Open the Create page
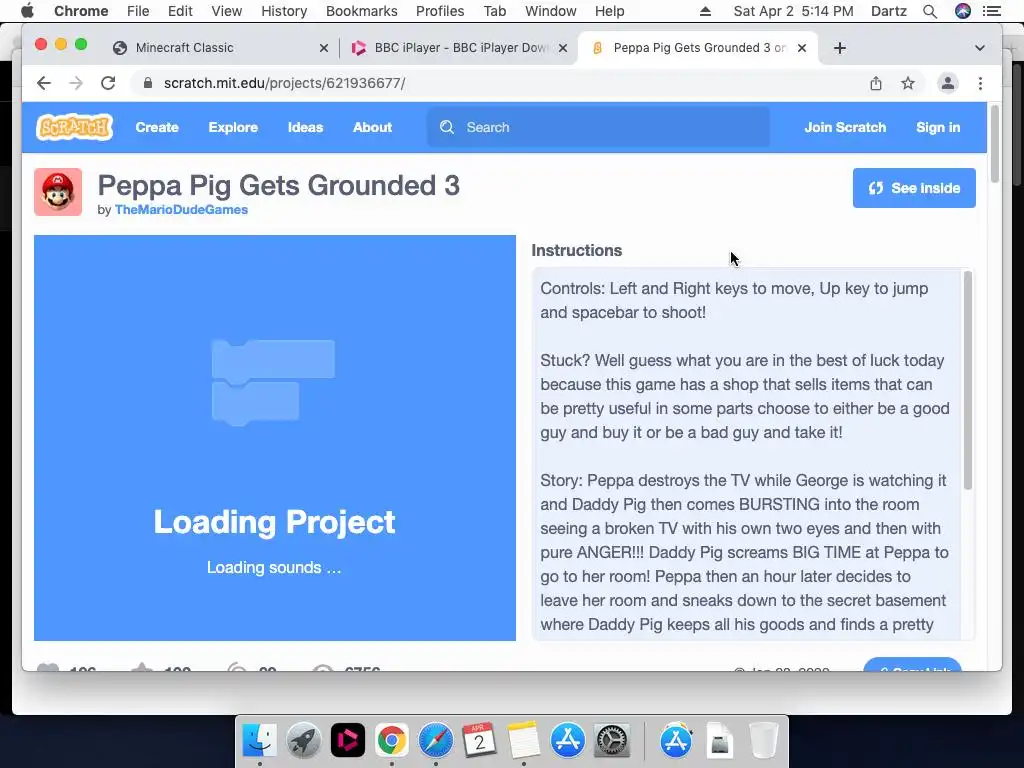Viewport: 1024px width, 768px height. coord(157,127)
